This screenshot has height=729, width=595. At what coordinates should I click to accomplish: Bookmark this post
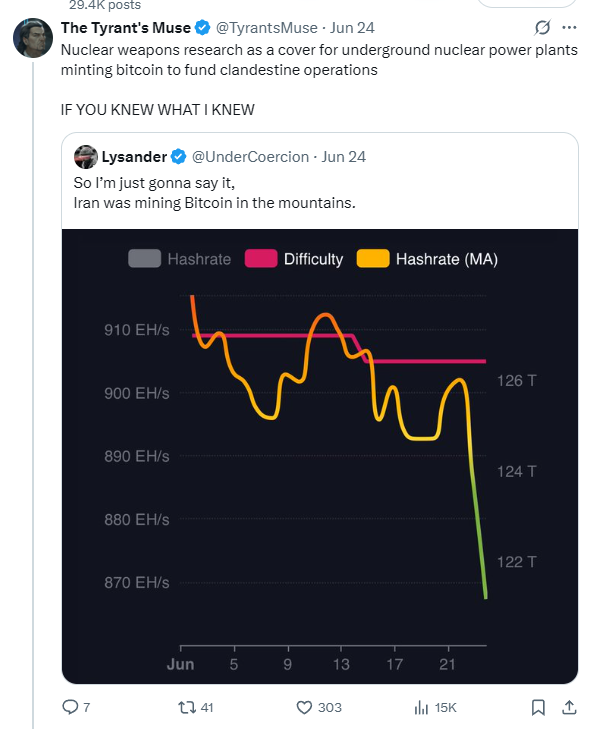(538, 708)
